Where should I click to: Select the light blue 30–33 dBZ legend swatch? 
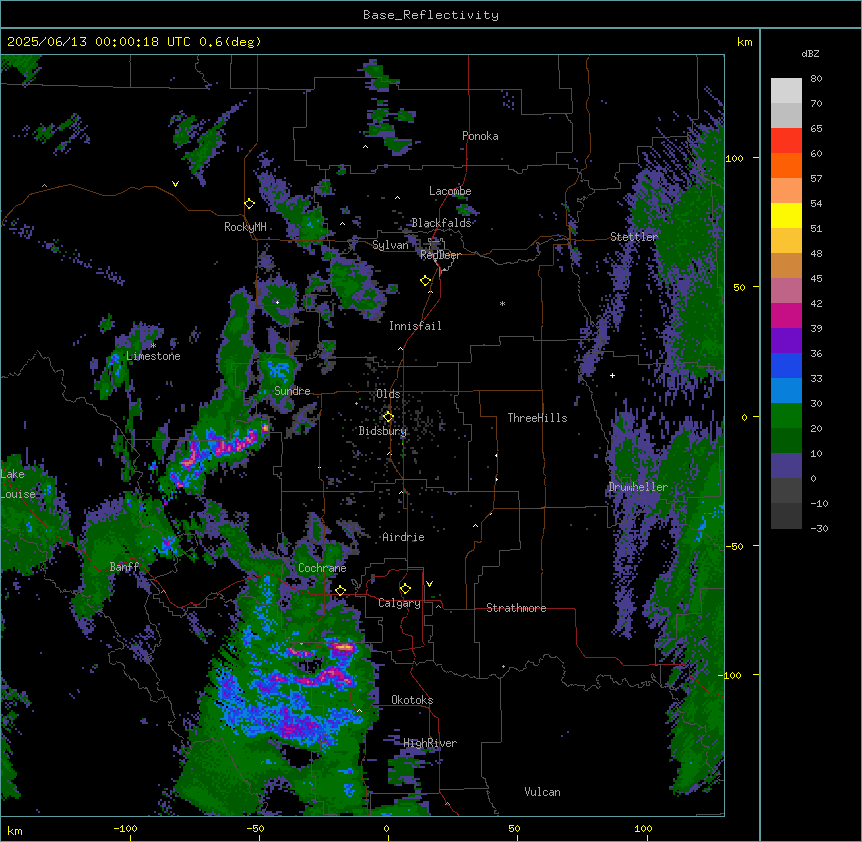pos(786,391)
